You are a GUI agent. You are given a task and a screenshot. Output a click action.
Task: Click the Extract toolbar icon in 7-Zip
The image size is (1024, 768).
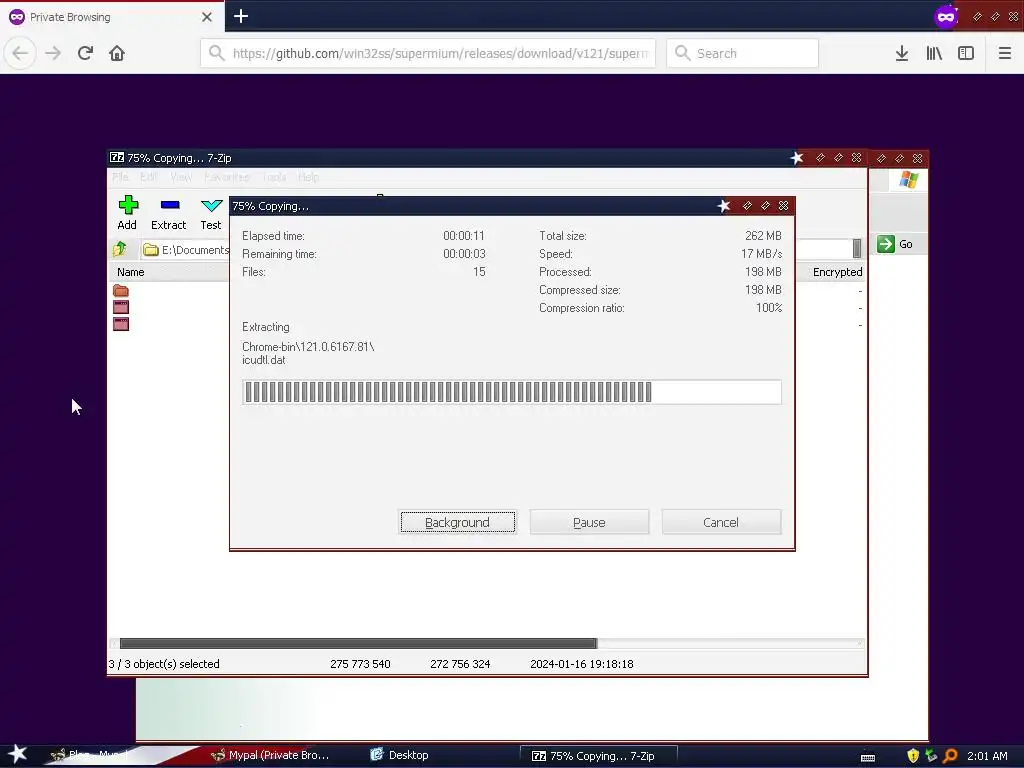coord(168,212)
